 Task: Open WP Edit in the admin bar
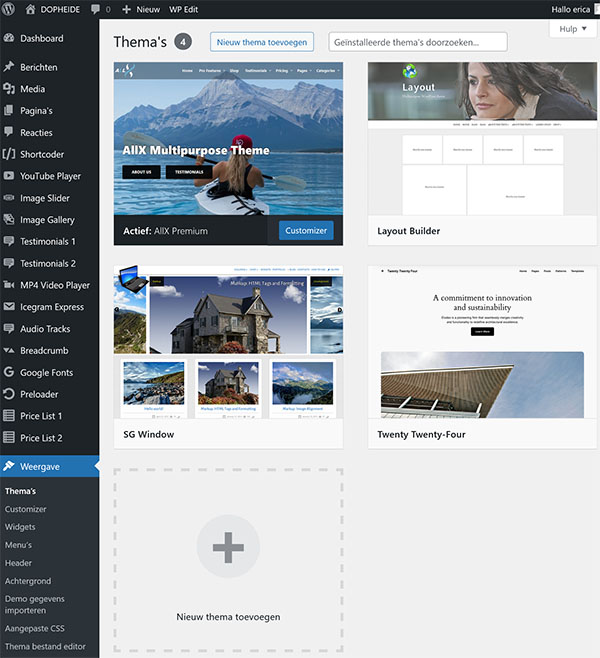point(183,9)
